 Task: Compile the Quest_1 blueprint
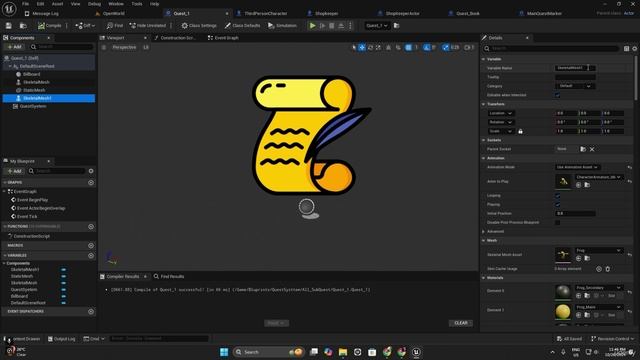coord(49,26)
